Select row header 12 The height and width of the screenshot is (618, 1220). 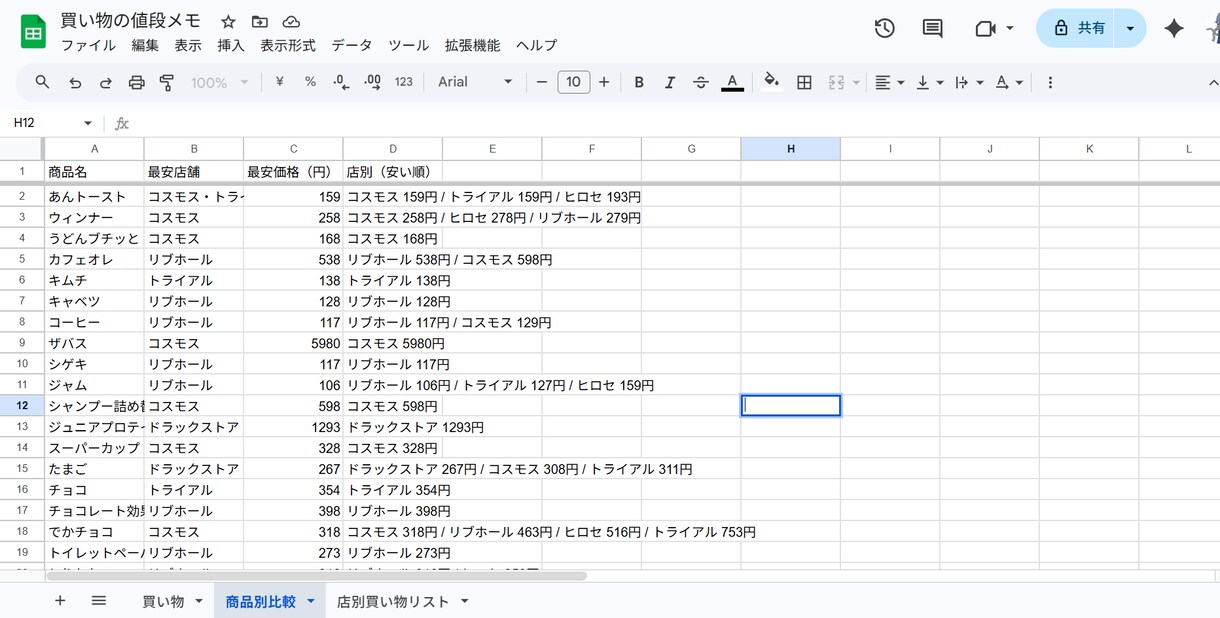[x=22, y=406]
